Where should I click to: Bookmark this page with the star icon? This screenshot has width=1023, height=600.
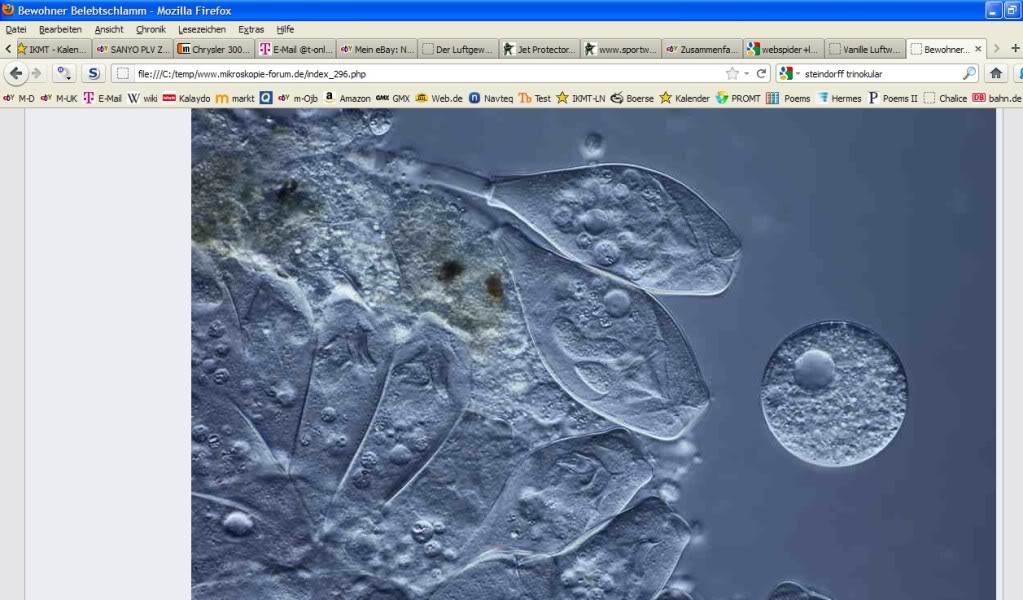point(732,74)
